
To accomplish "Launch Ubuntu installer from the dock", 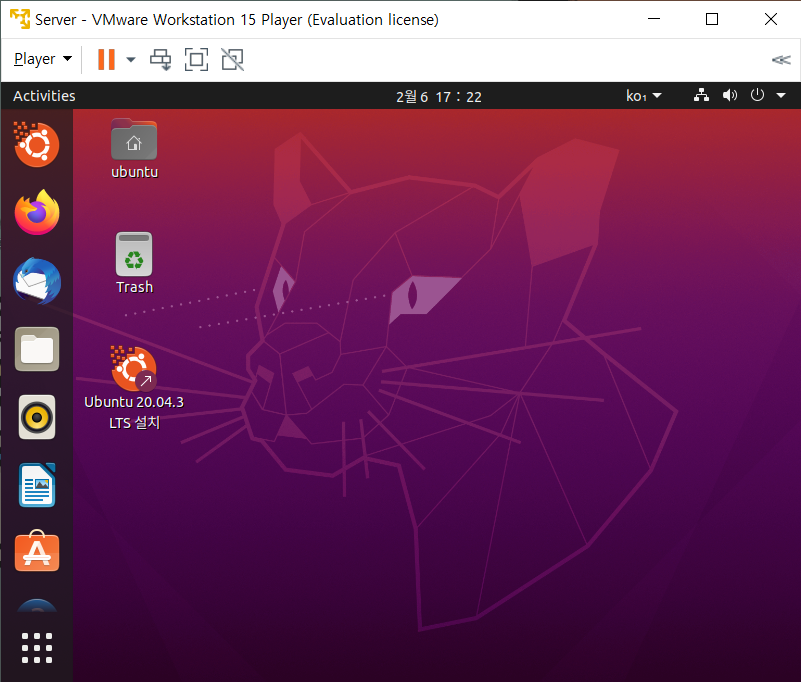I will click(36, 145).
